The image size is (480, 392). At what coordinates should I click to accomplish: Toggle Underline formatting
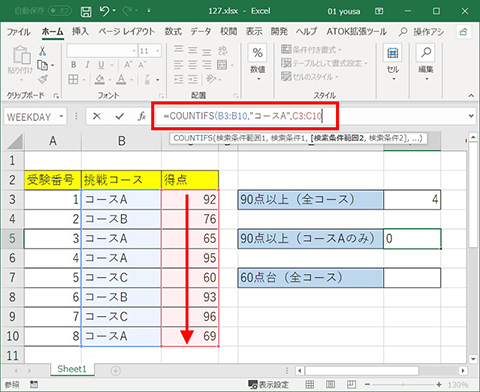(x=101, y=65)
